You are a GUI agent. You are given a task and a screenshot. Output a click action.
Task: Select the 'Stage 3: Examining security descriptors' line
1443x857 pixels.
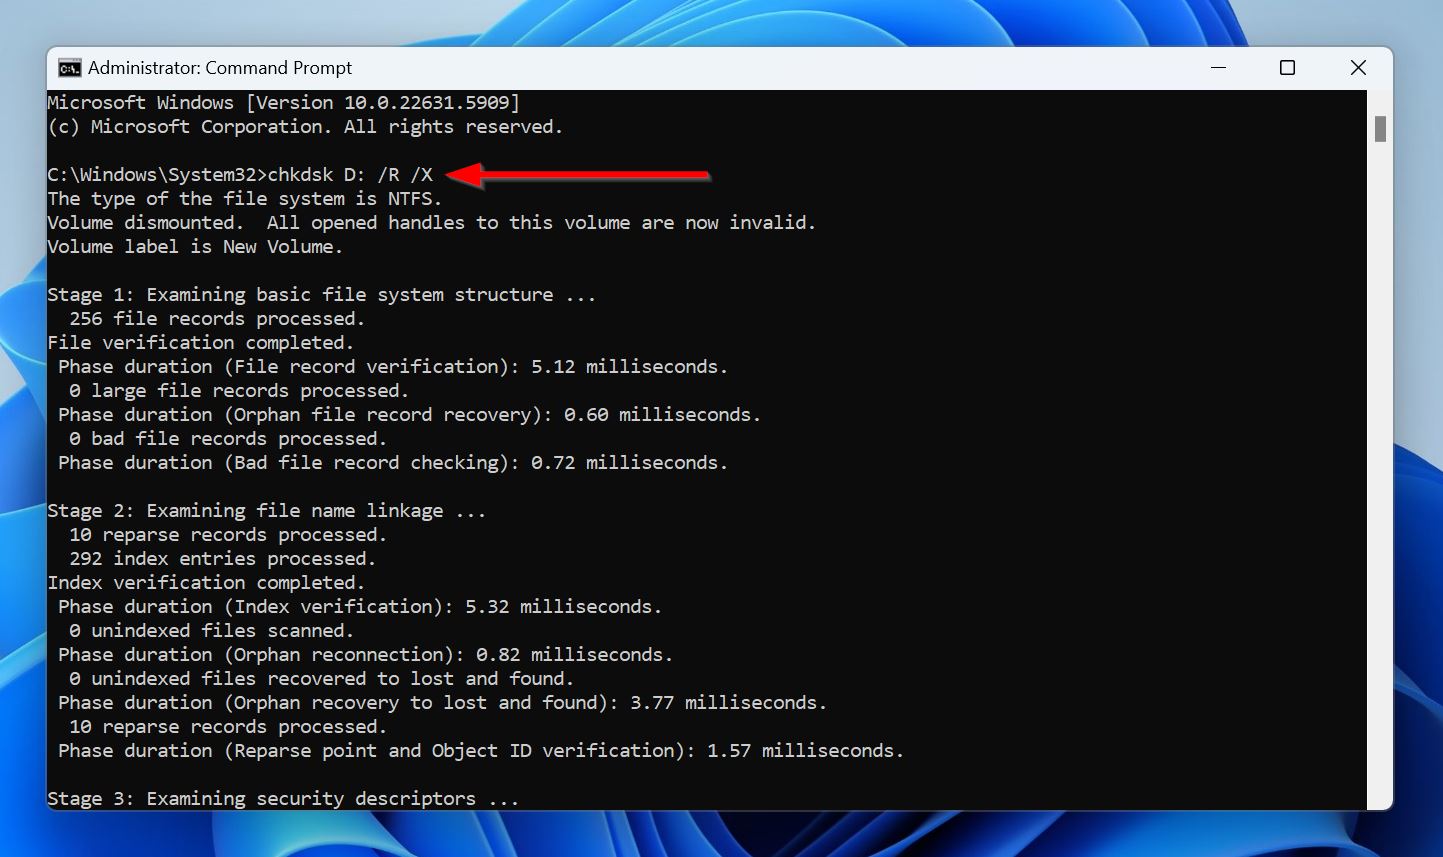282,798
